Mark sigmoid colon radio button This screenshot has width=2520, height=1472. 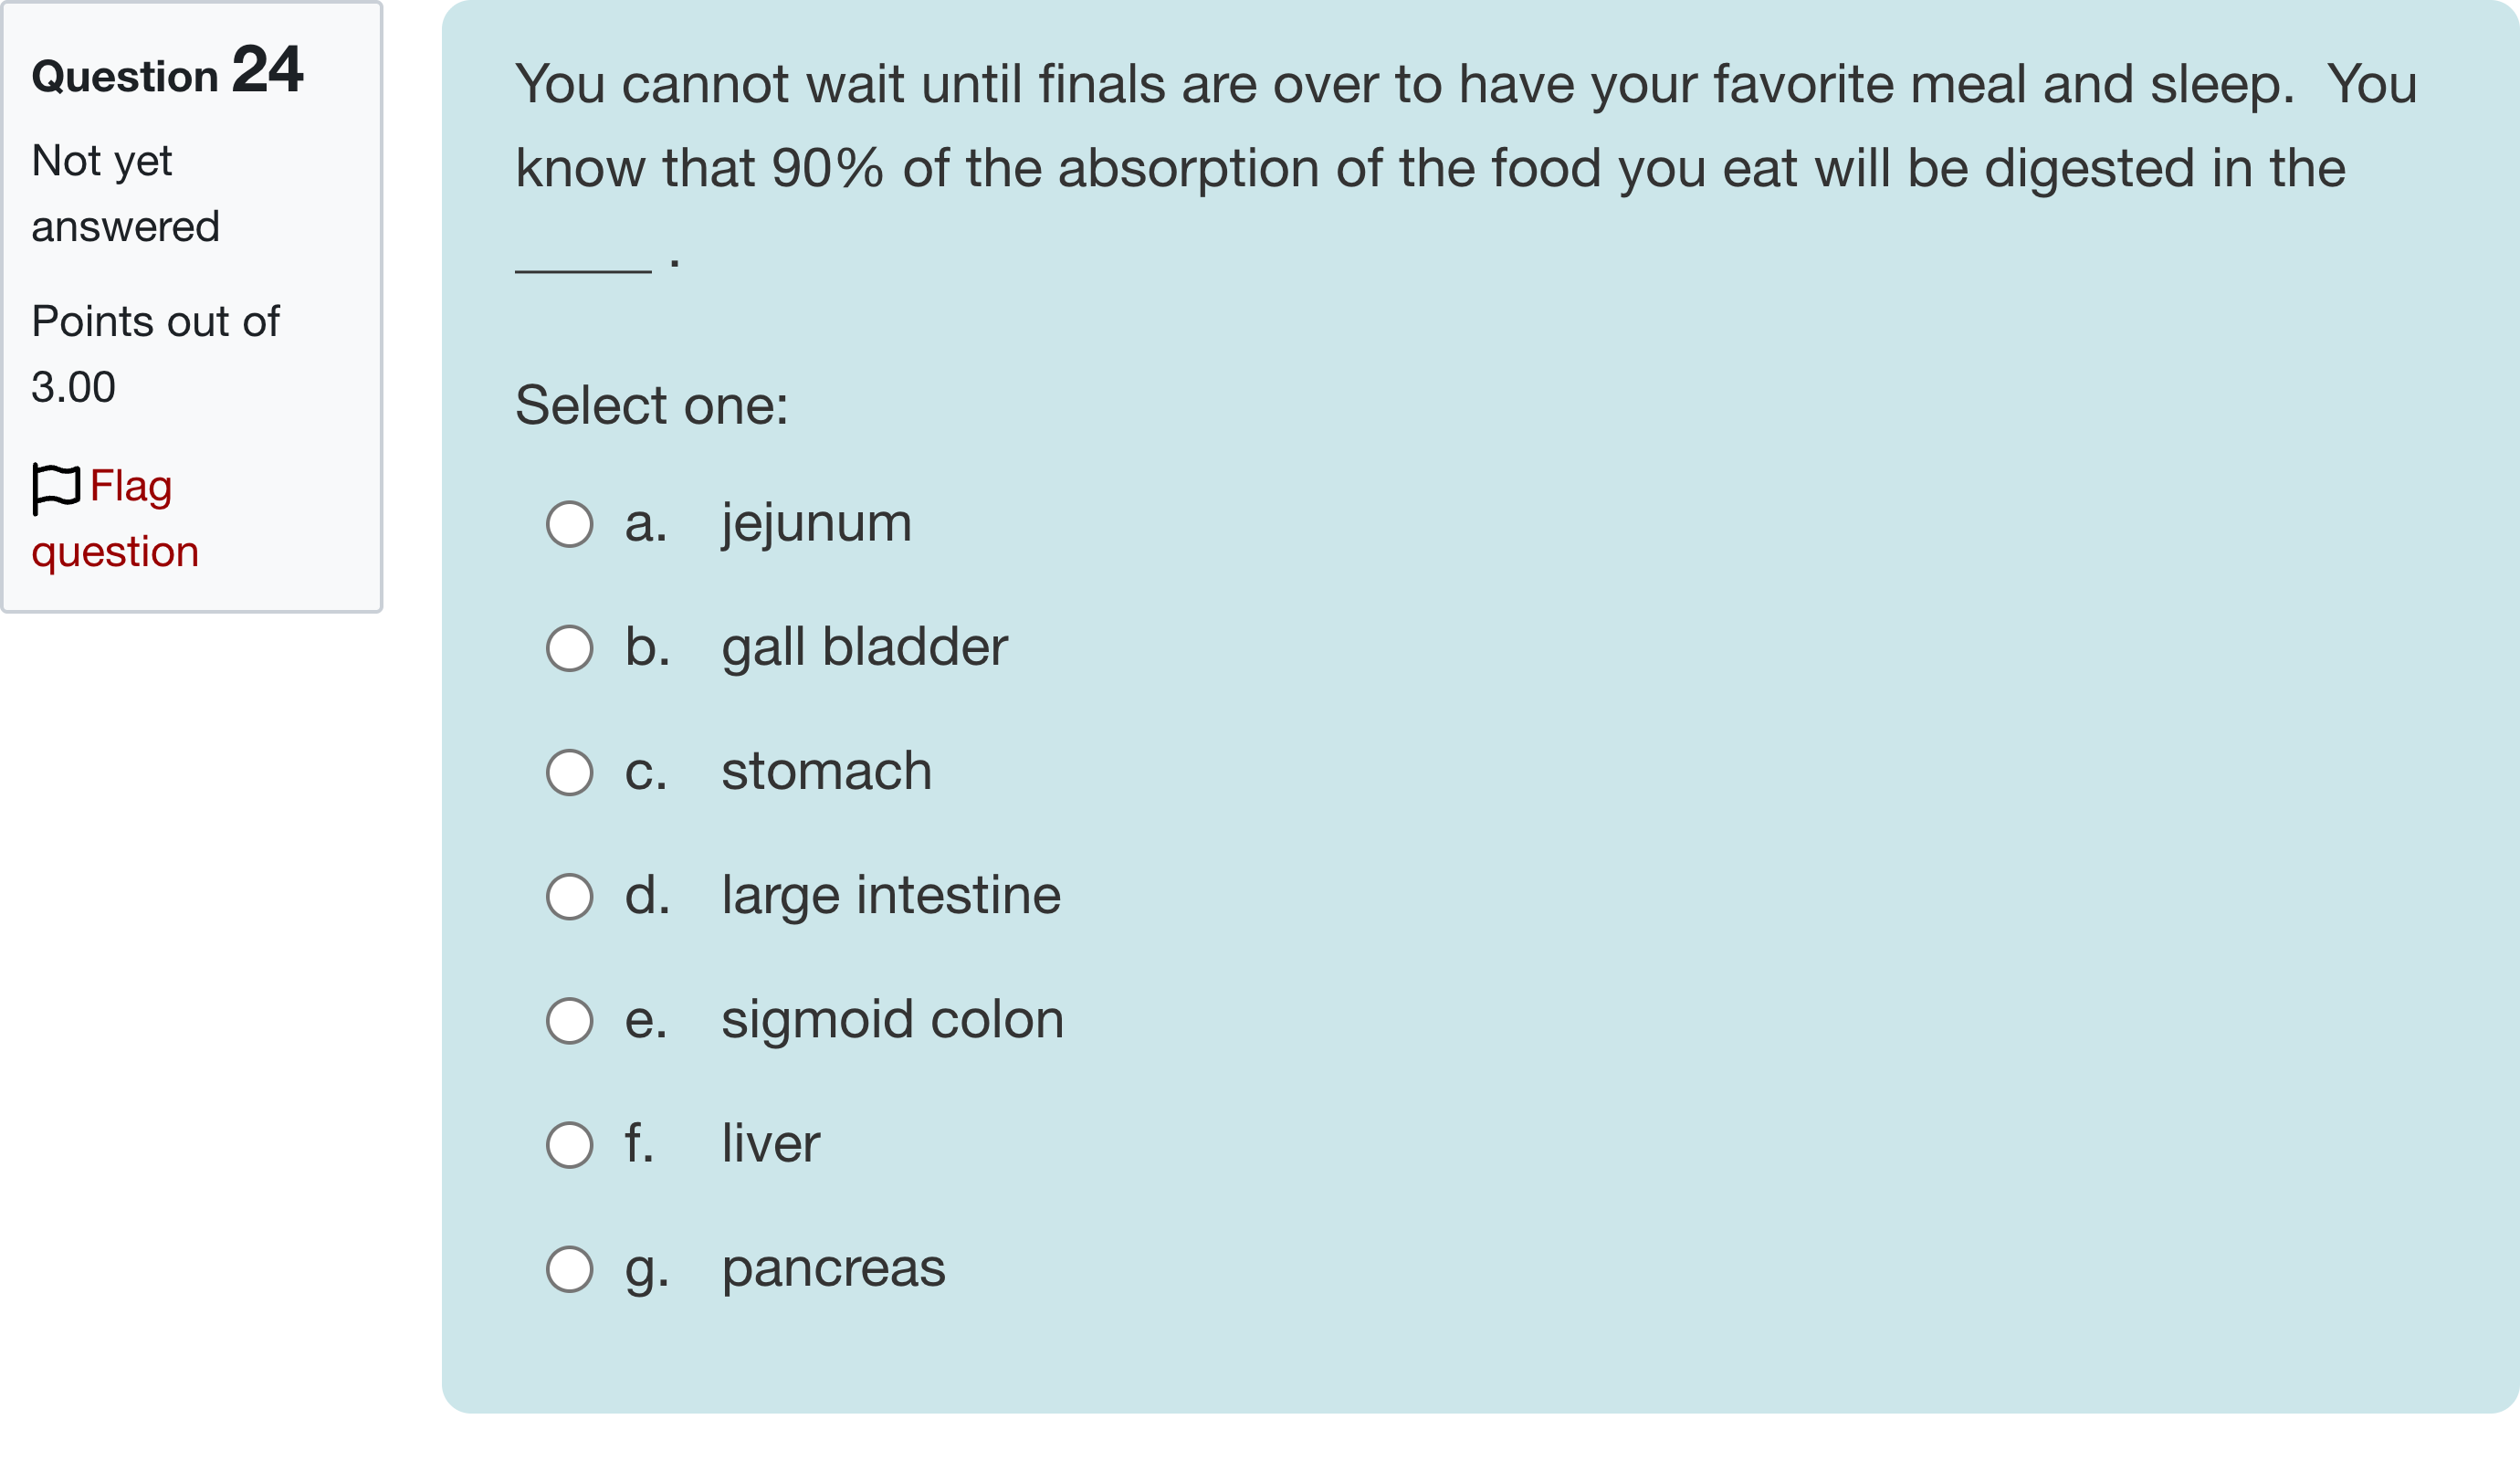(569, 1020)
